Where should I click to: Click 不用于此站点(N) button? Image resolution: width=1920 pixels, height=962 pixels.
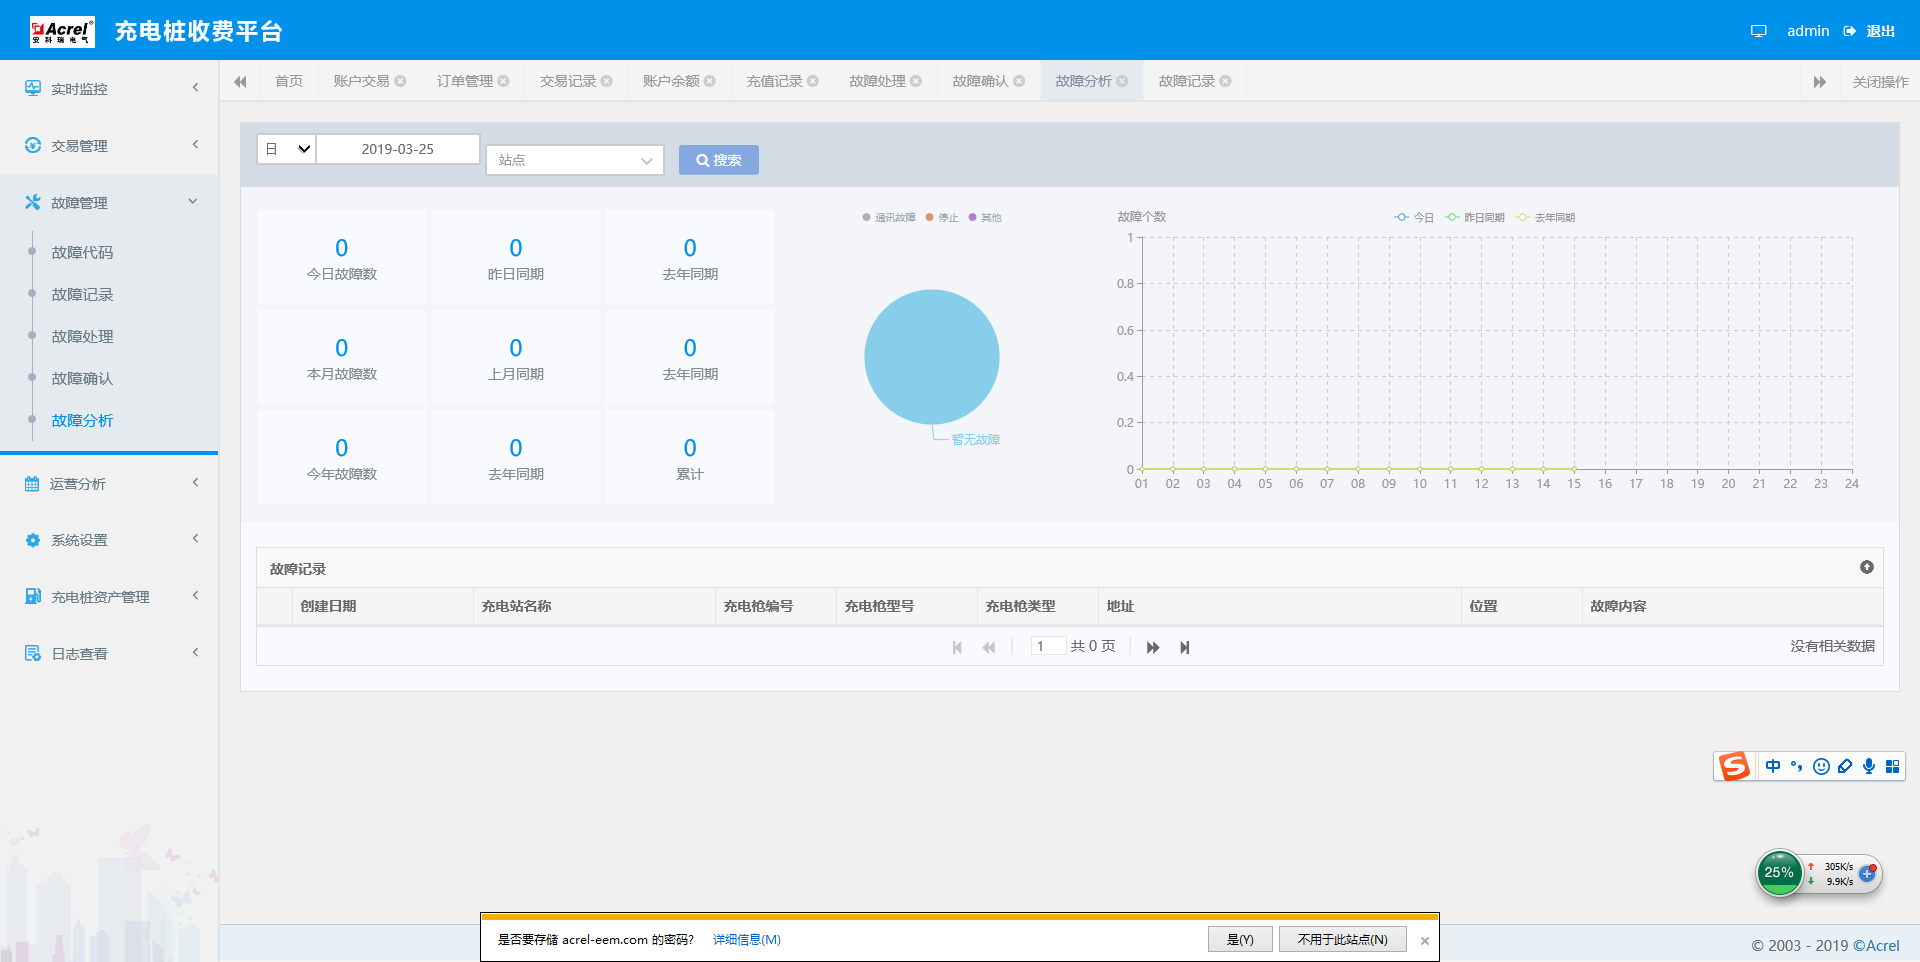coord(1342,939)
